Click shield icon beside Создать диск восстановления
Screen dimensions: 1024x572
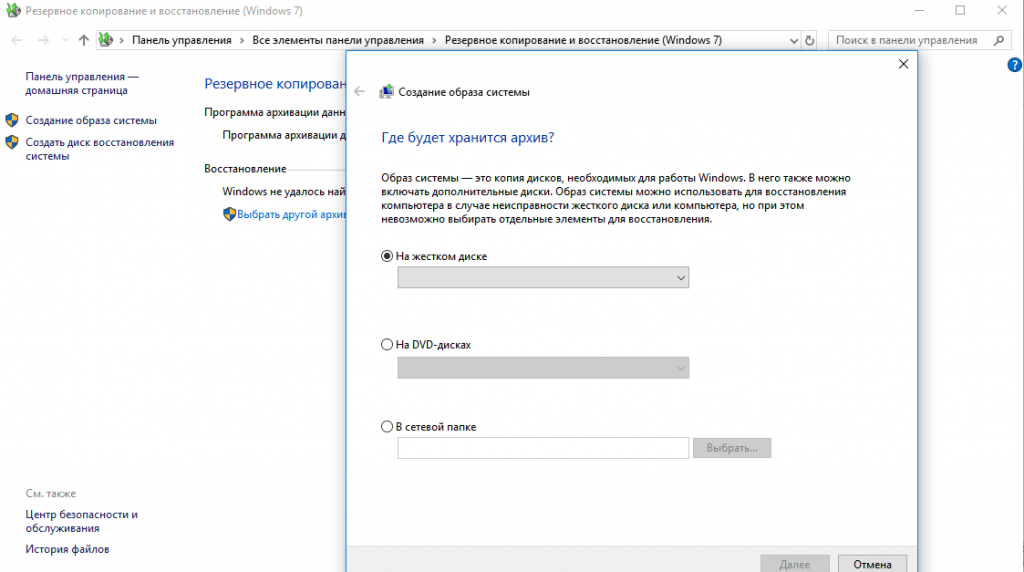[x=12, y=142]
